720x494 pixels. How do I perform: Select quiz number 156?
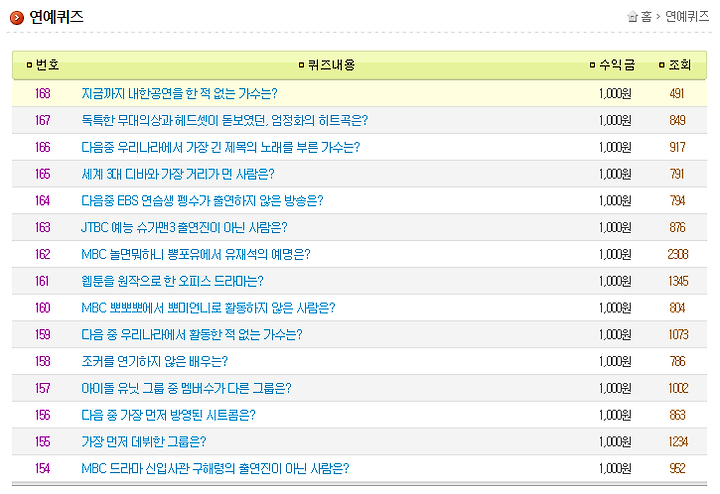point(43,415)
